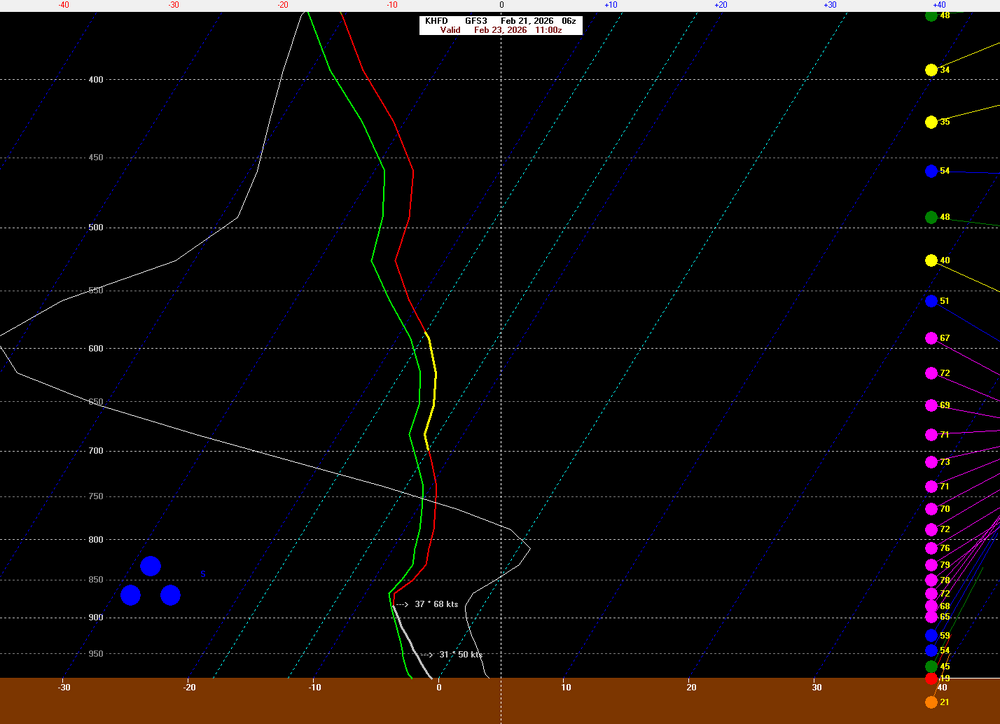Image resolution: width=1000 pixels, height=724 pixels.
Task: Click the magenta wind marker labeled 79
Action: click(931, 565)
